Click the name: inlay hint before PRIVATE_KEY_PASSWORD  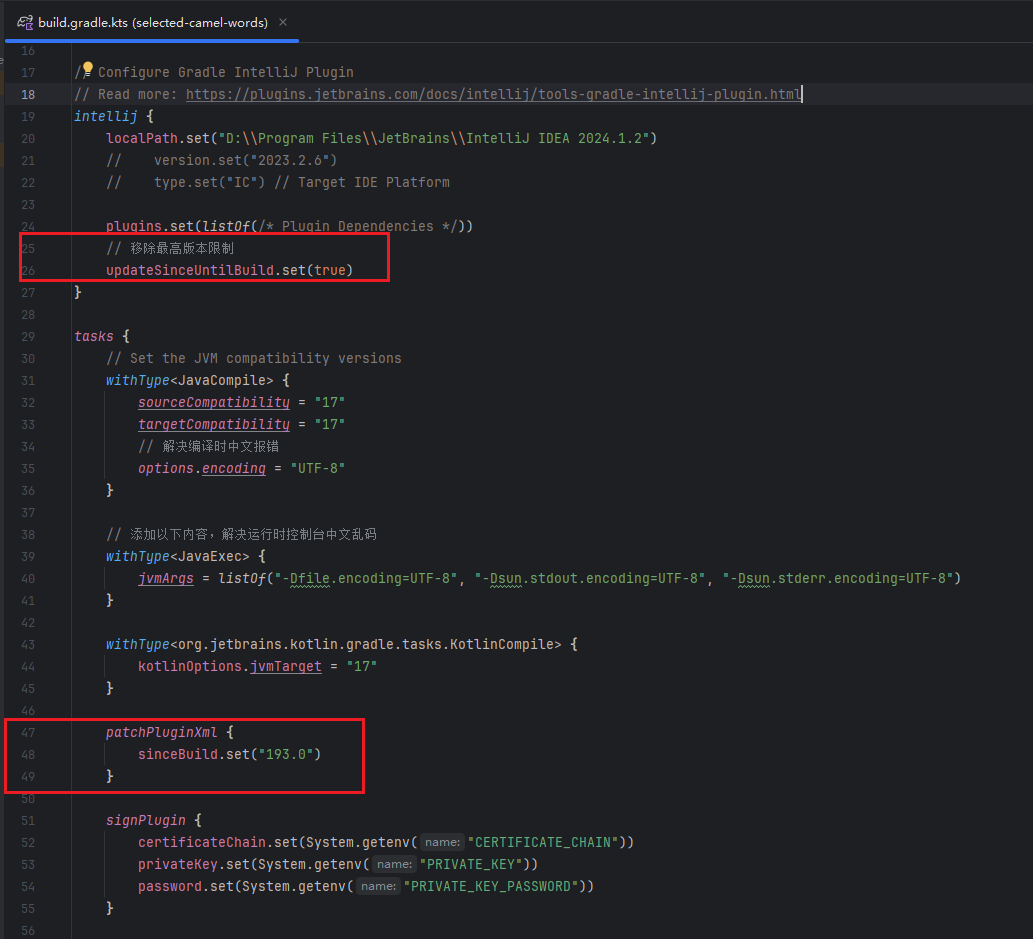point(377,885)
